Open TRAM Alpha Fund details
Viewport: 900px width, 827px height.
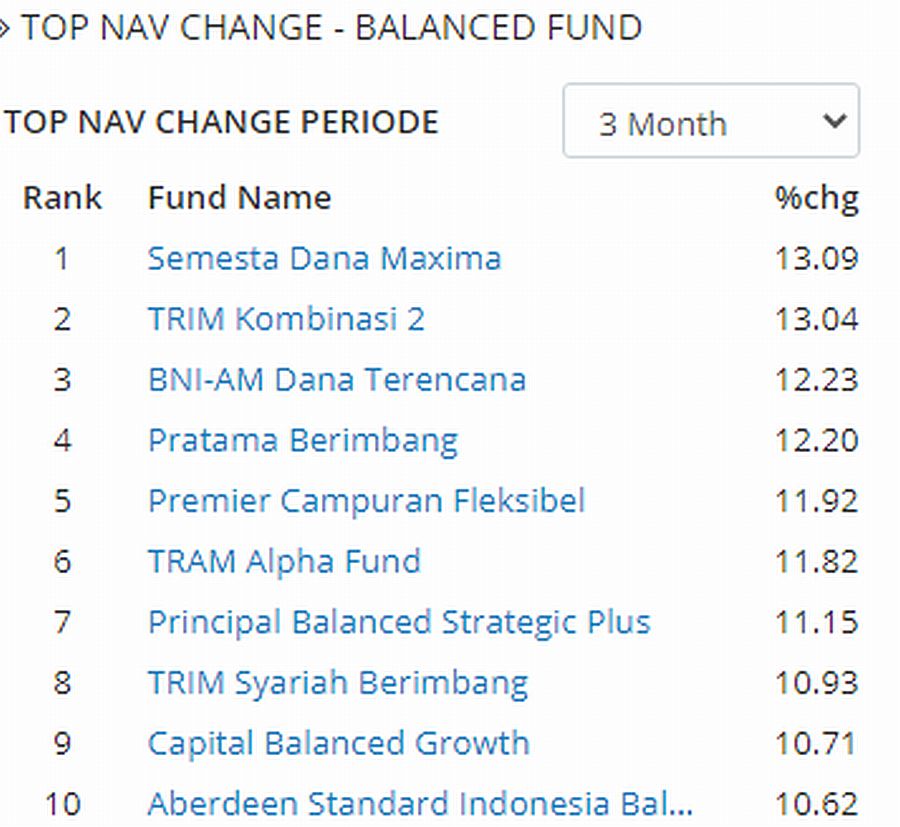[x=284, y=561]
